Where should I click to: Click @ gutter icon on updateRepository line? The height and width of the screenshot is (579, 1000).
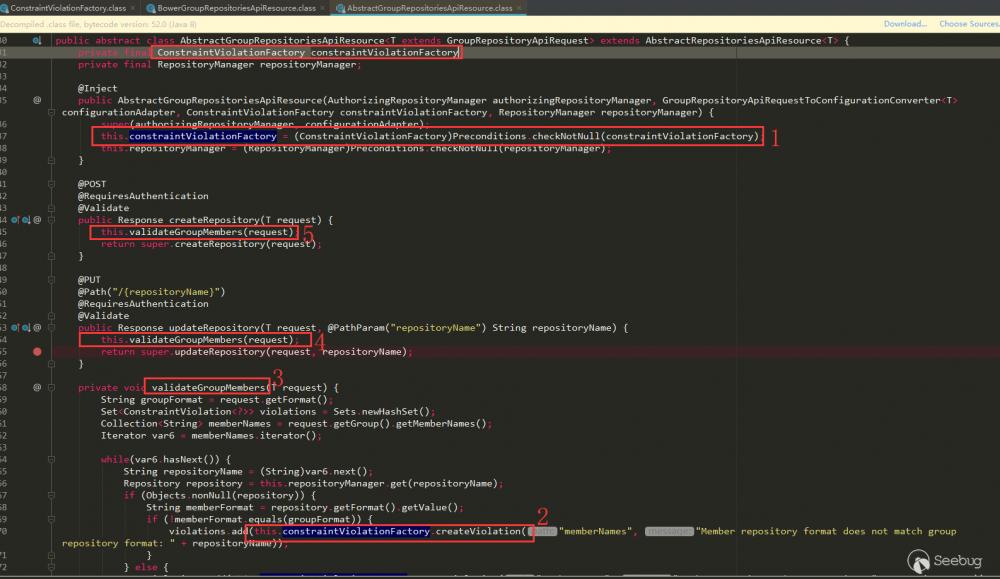coord(37,328)
